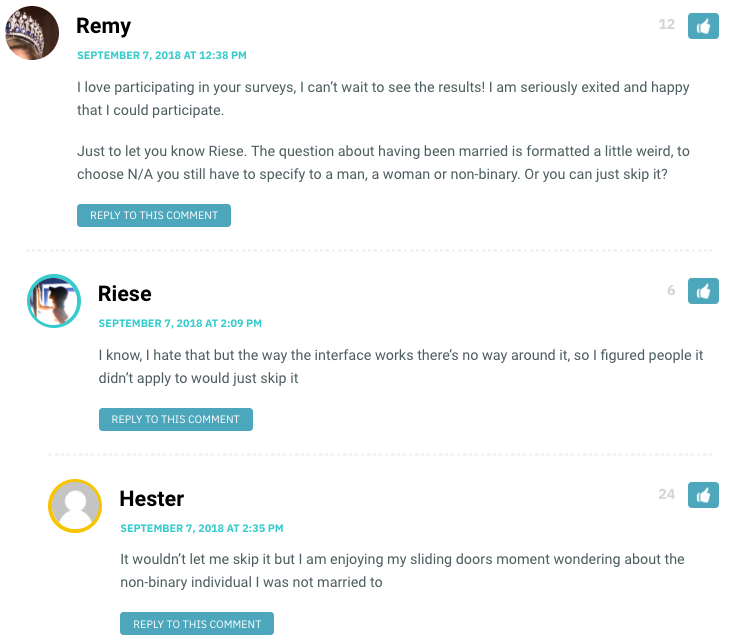Reply to Remy's comment
The width and height of the screenshot is (731, 644).
[154, 215]
